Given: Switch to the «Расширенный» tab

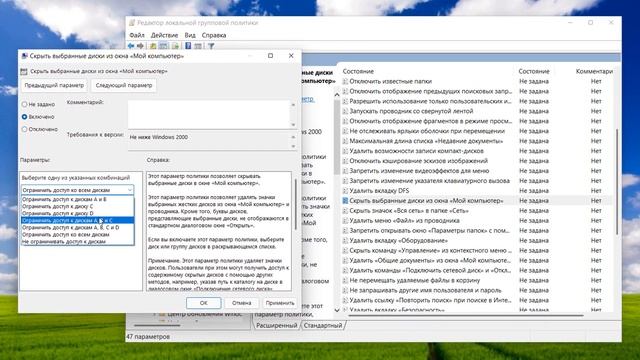Looking at the screenshot, I should tap(277, 325).
